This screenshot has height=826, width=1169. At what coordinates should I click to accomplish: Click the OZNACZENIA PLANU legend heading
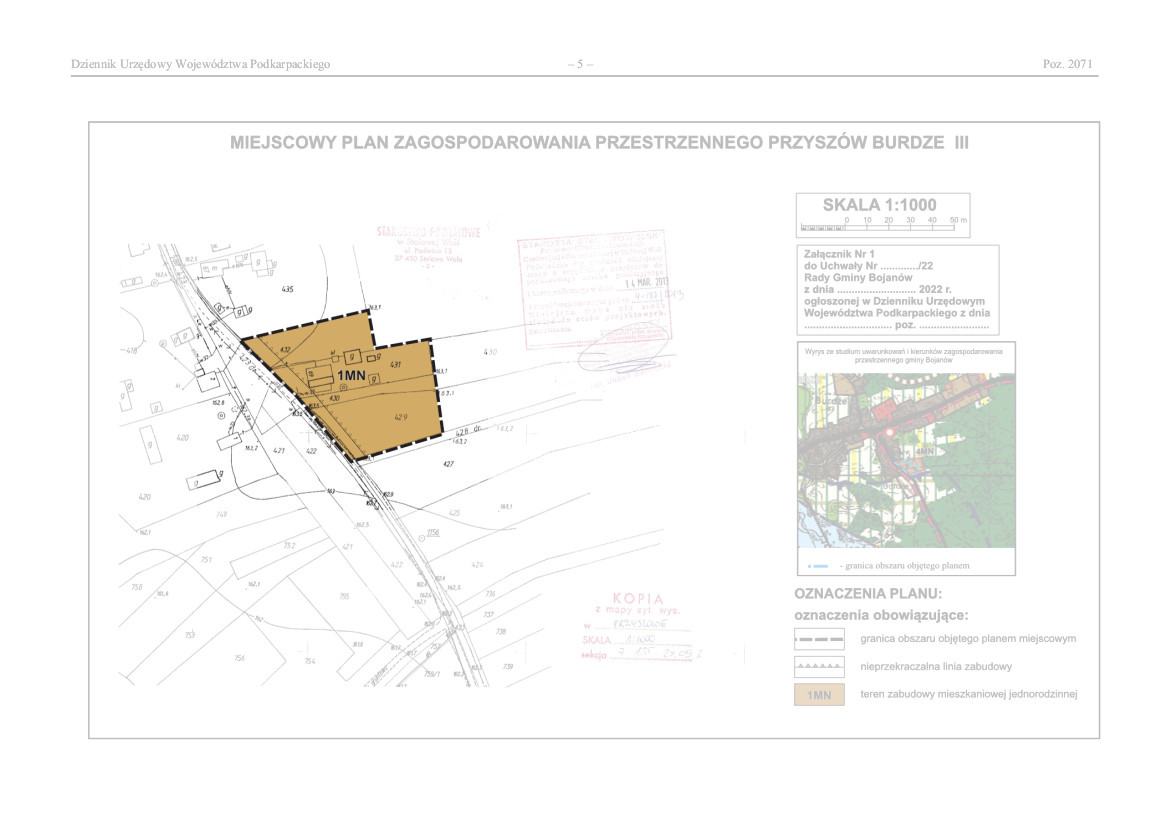pos(868,594)
